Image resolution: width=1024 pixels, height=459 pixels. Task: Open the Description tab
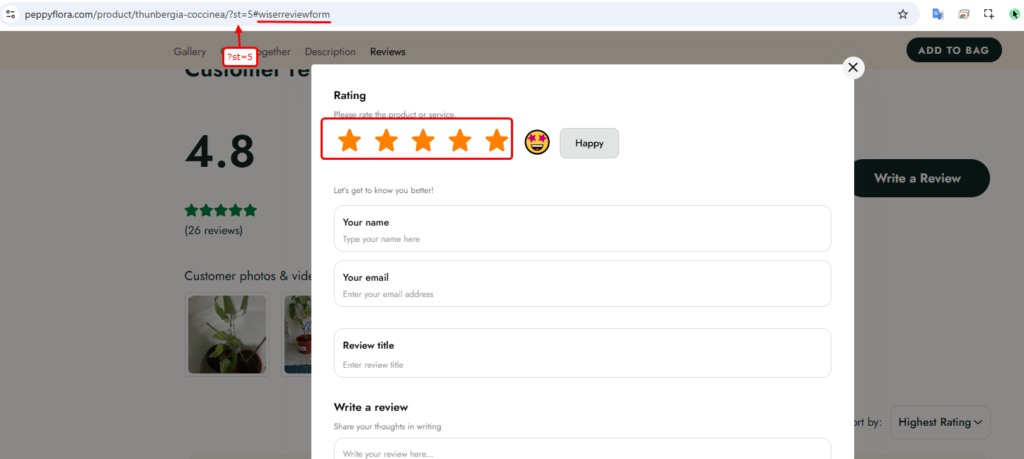[330, 52]
